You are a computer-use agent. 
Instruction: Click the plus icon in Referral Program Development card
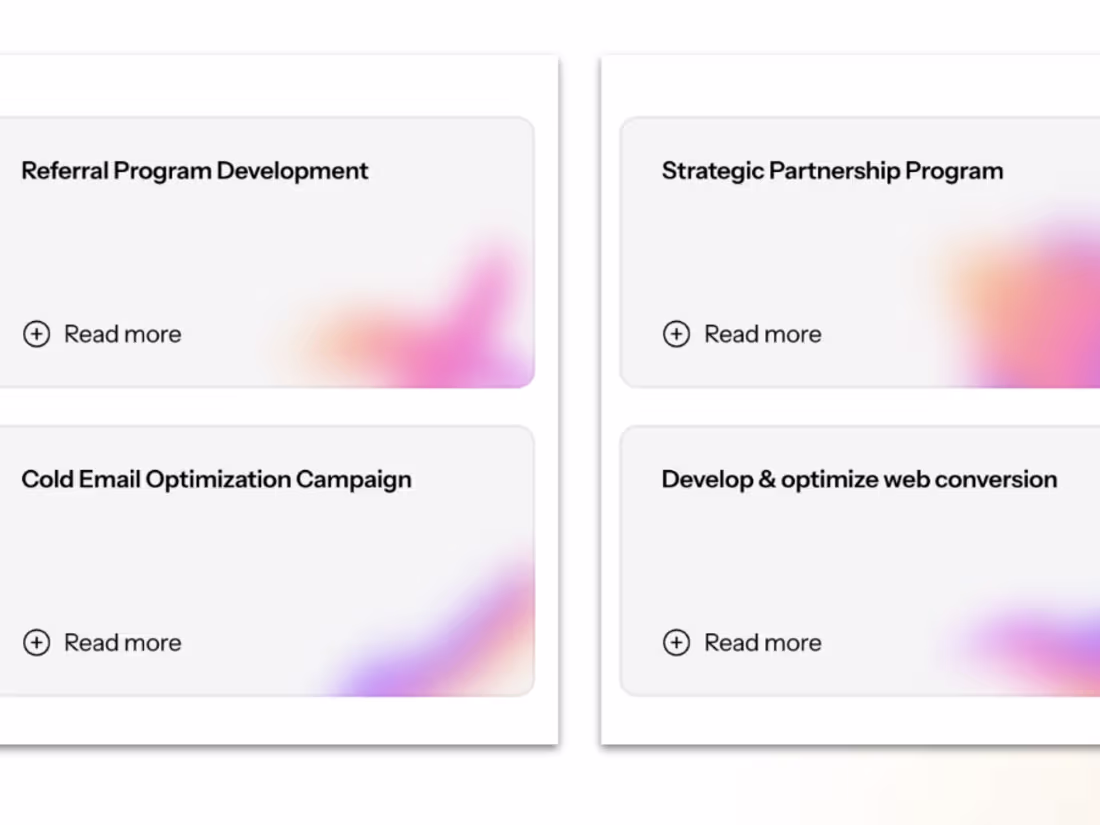tap(36, 334)
